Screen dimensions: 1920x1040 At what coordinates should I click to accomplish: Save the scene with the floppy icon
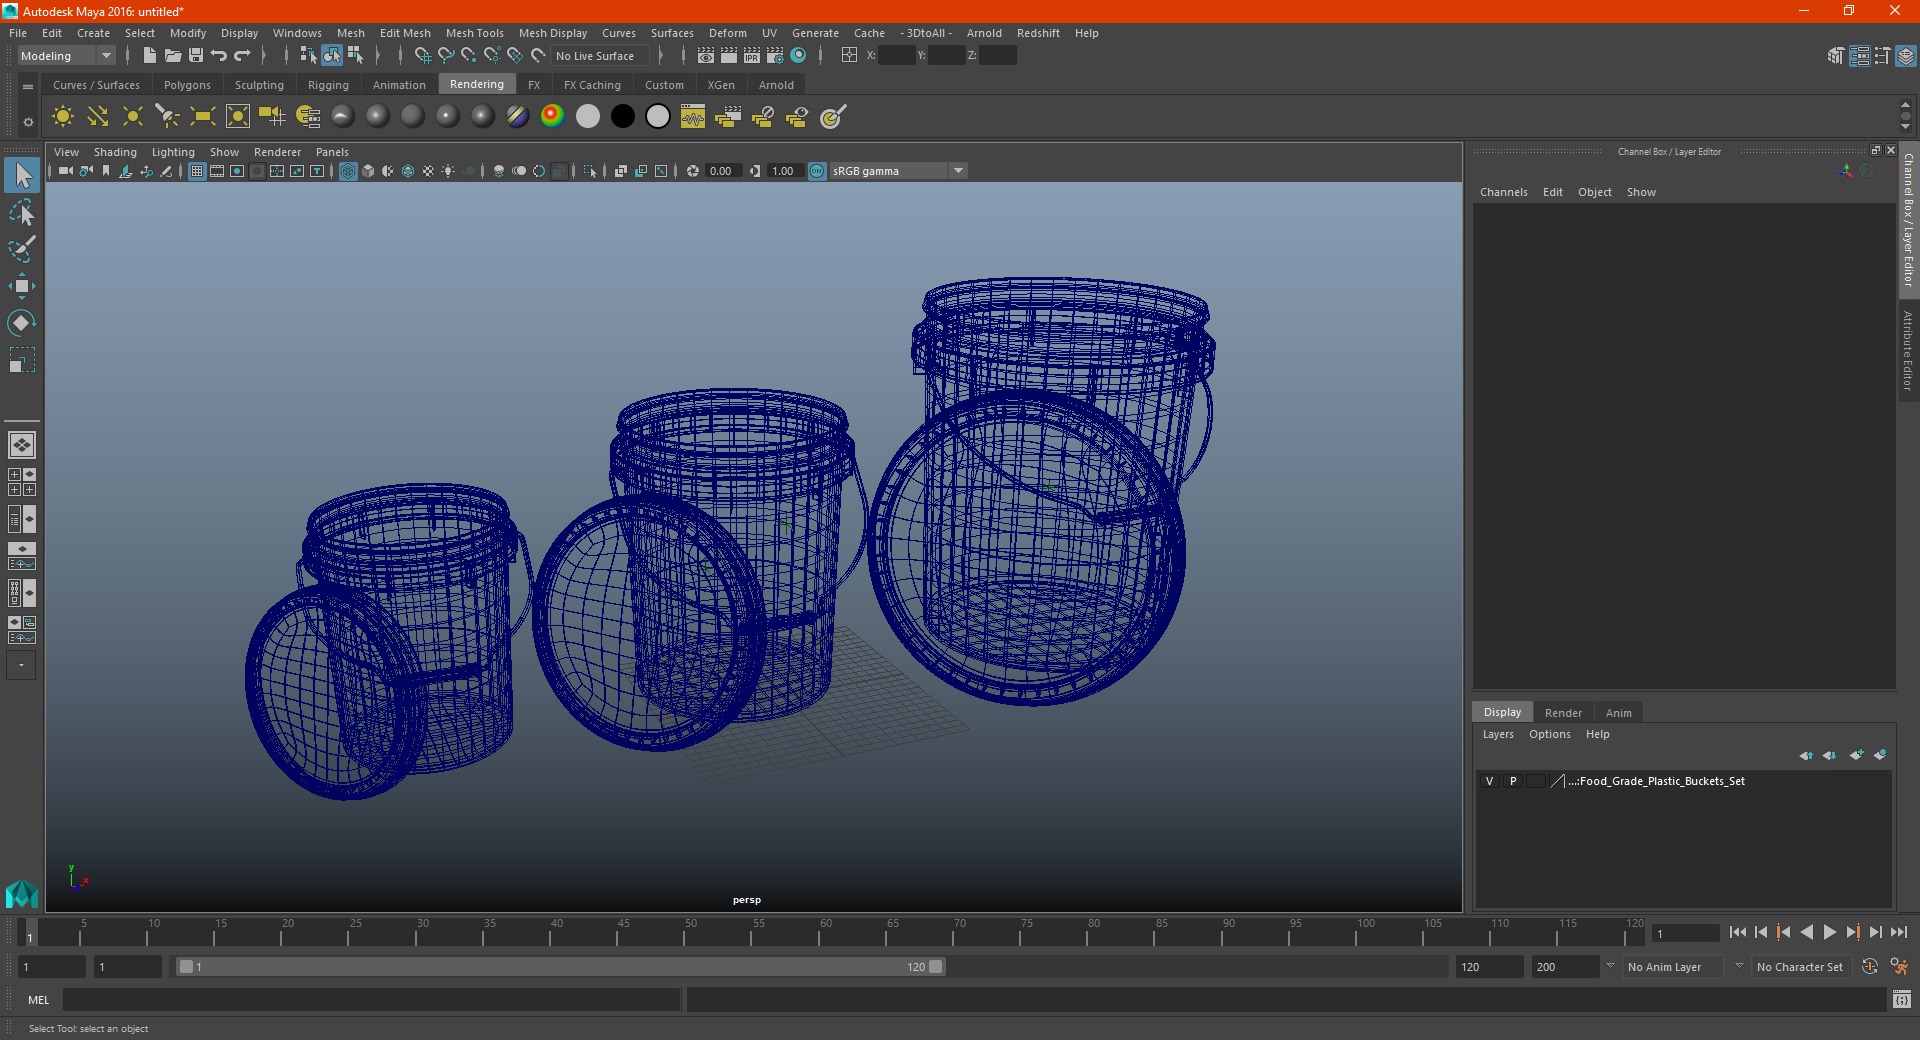coord(196,56)
